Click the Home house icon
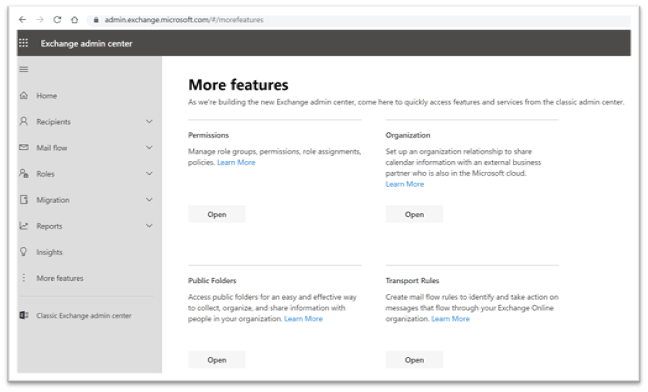 [24, 95]
